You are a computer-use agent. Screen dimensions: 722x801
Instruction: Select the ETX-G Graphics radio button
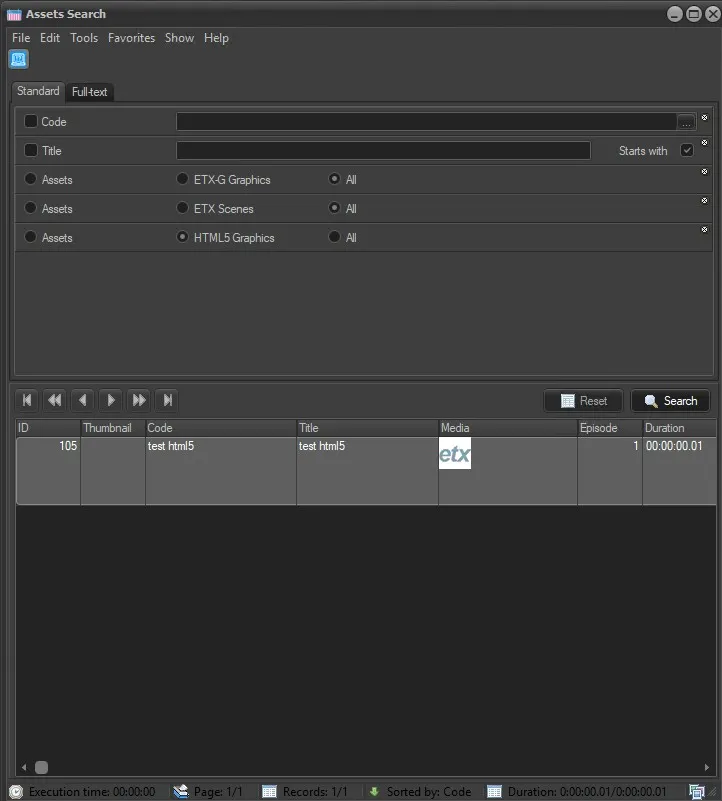pyautogui.click(x=182, y=180)
